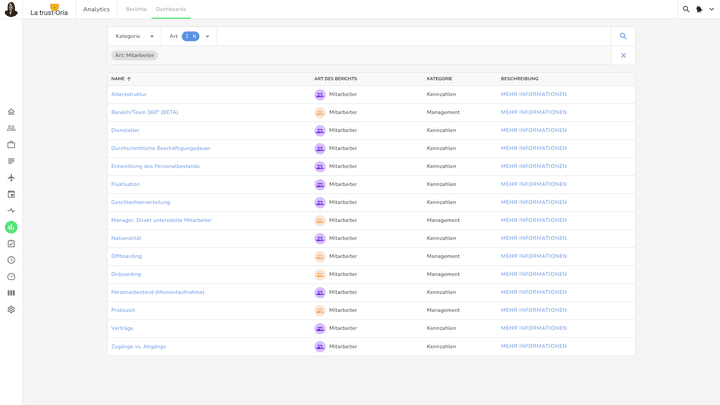Screen dimensions: 720x405
Task: Remove the Art filter count badge
Action: pos(194,36)
